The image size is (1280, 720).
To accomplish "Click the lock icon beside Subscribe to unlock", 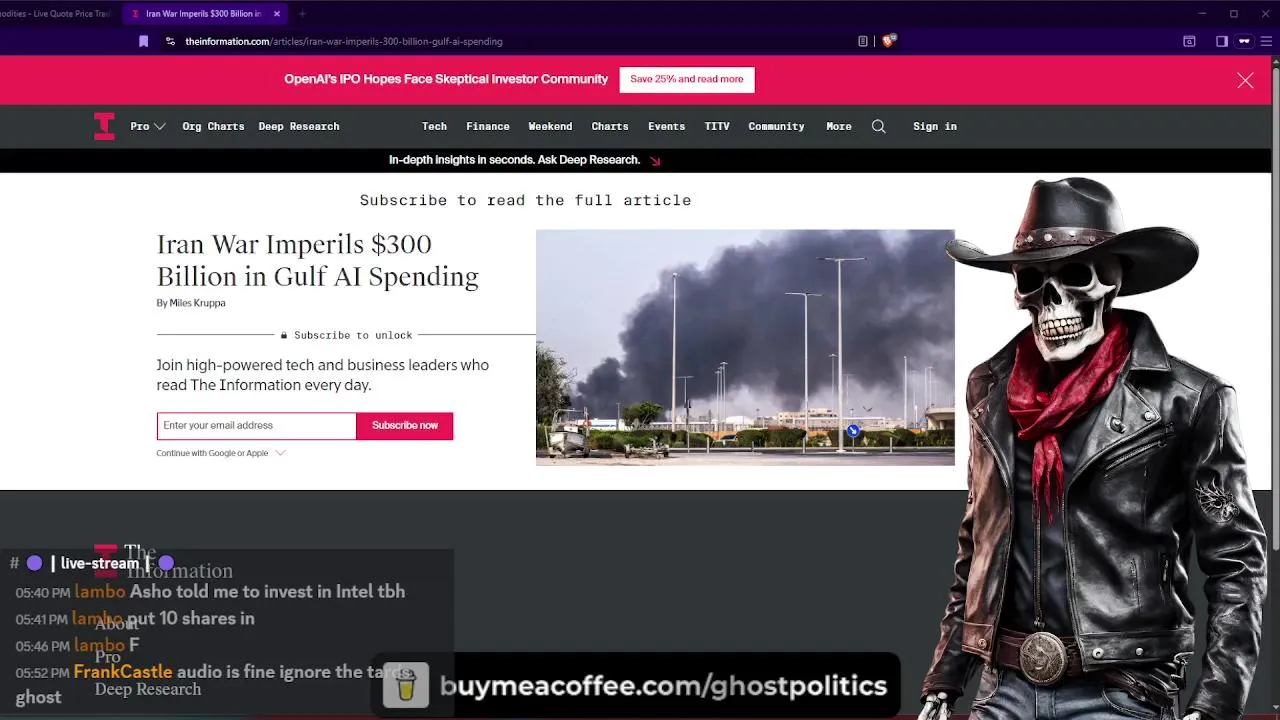I will 284,335.
